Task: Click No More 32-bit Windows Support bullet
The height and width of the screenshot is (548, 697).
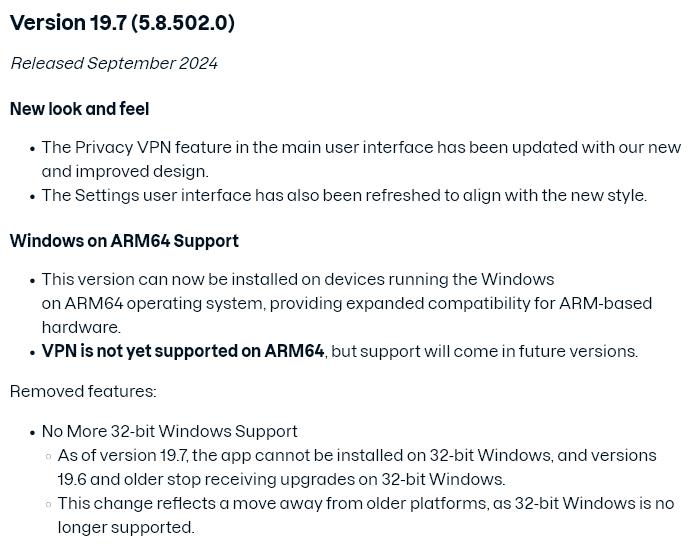Action: tap(169, 431)
